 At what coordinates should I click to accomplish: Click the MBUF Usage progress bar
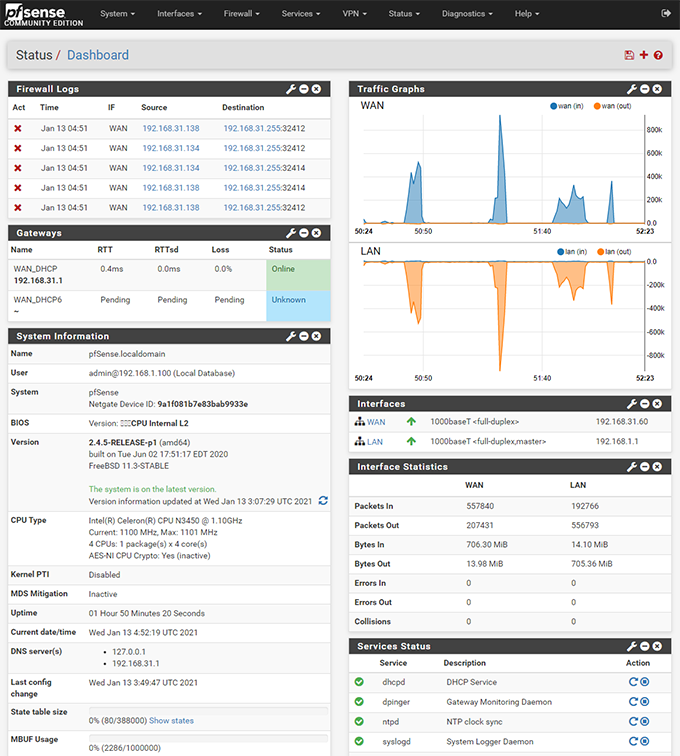point(208,738)
